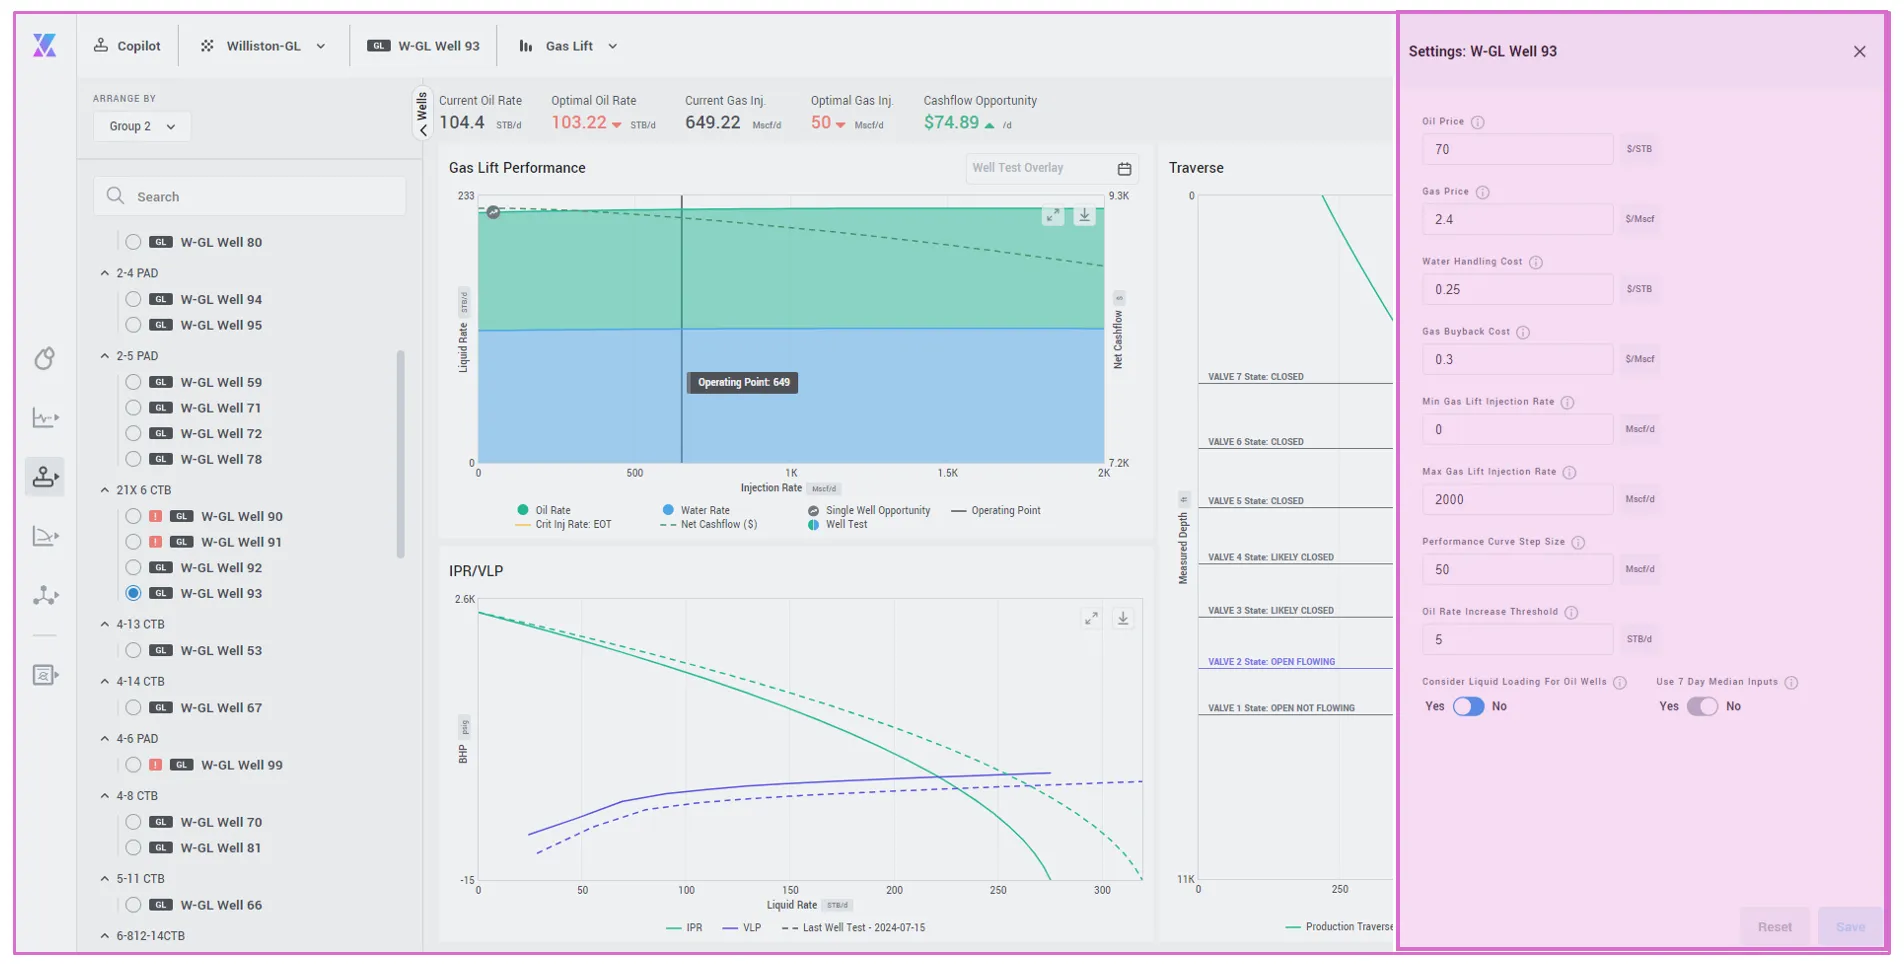Click the wells Search field
This screenshot has width=1904, height=964.
click(x=250, y=196)
